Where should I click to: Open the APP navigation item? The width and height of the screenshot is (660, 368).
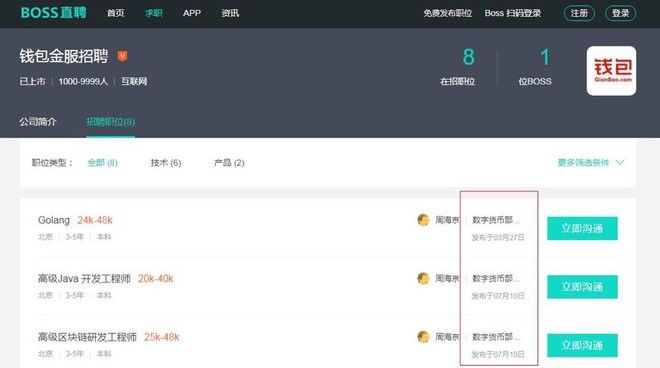pyautogui.click(x=192, y=13)
